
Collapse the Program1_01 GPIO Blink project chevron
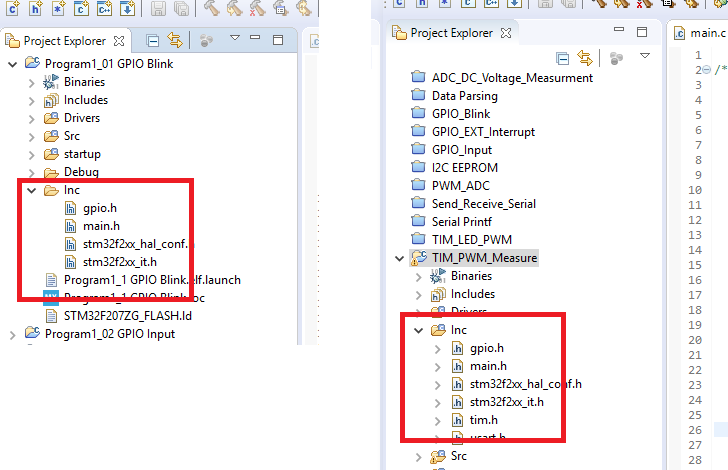point(13,64)
